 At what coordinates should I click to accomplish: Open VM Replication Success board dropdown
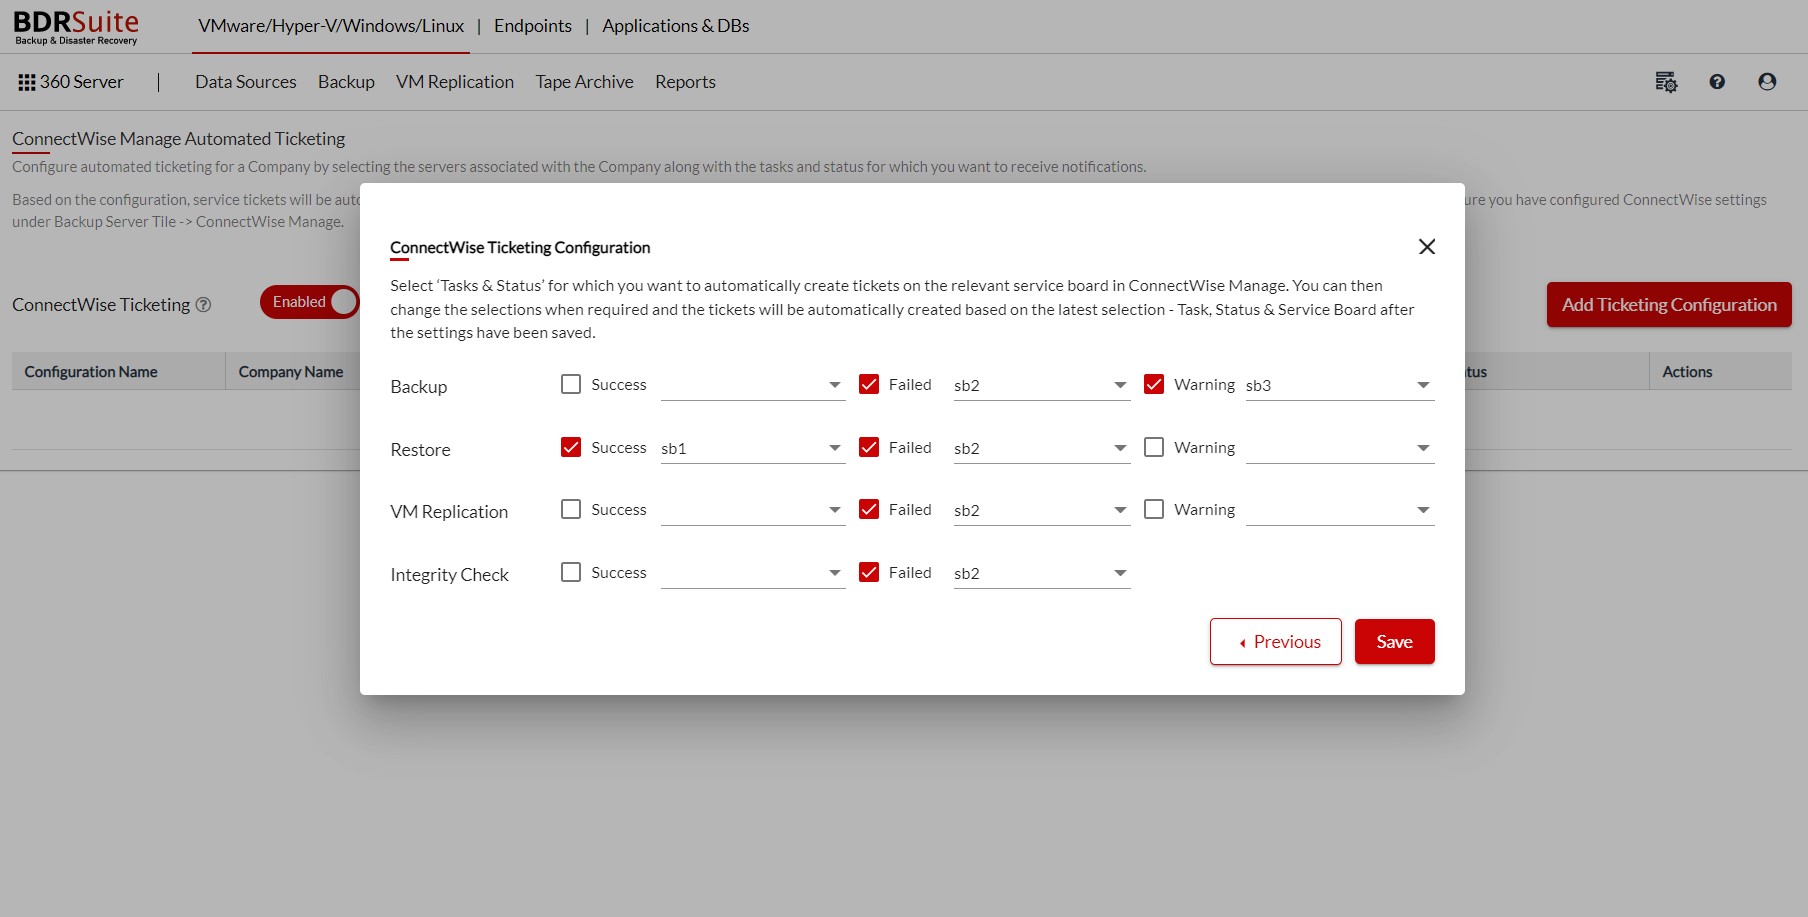(753, 510)
